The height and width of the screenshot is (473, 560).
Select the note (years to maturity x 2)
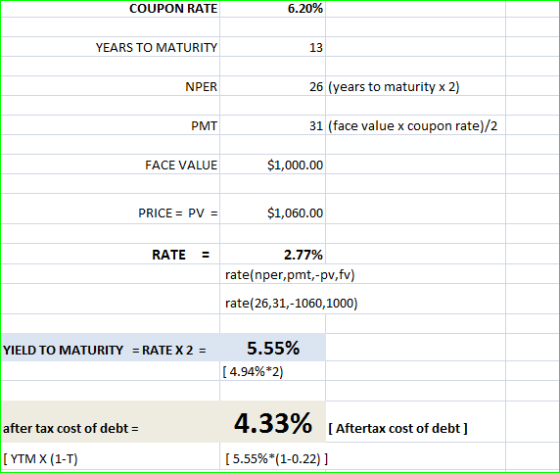[x=394, y=87]
